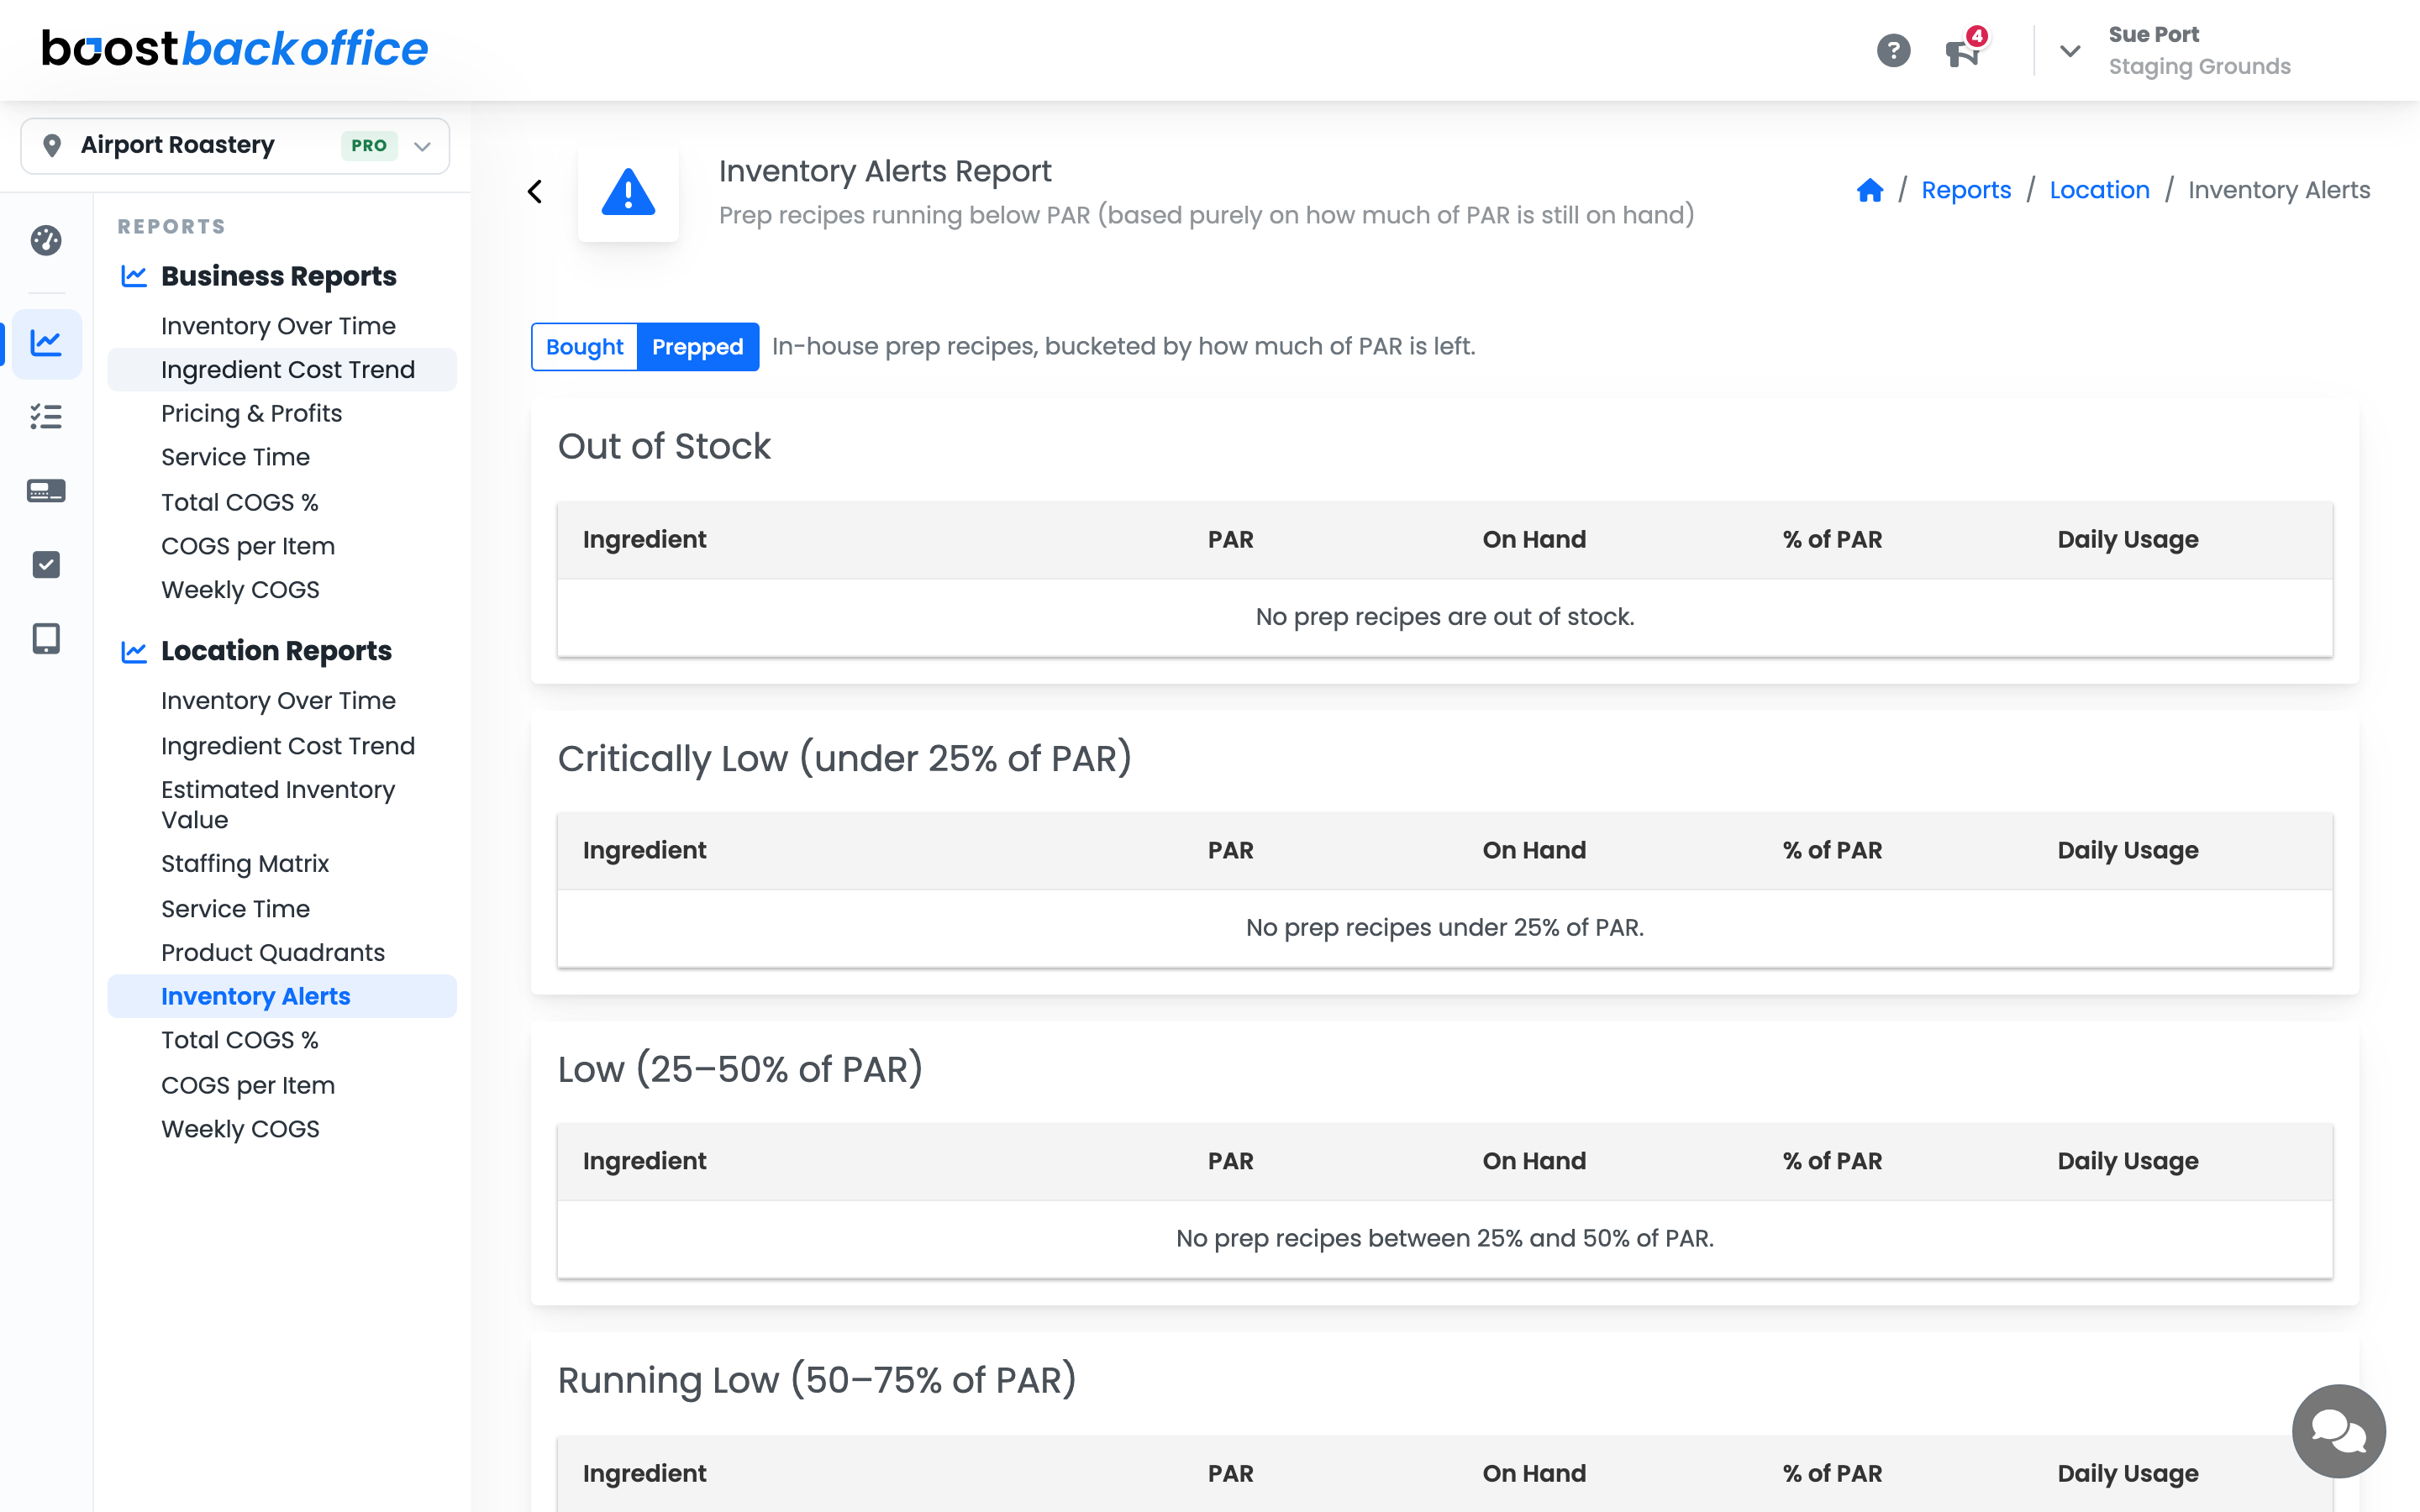2420x1512 pixels.
Task: Open the checklist sidebar icon
Action: pyautogui.click(x=46, y=416)
